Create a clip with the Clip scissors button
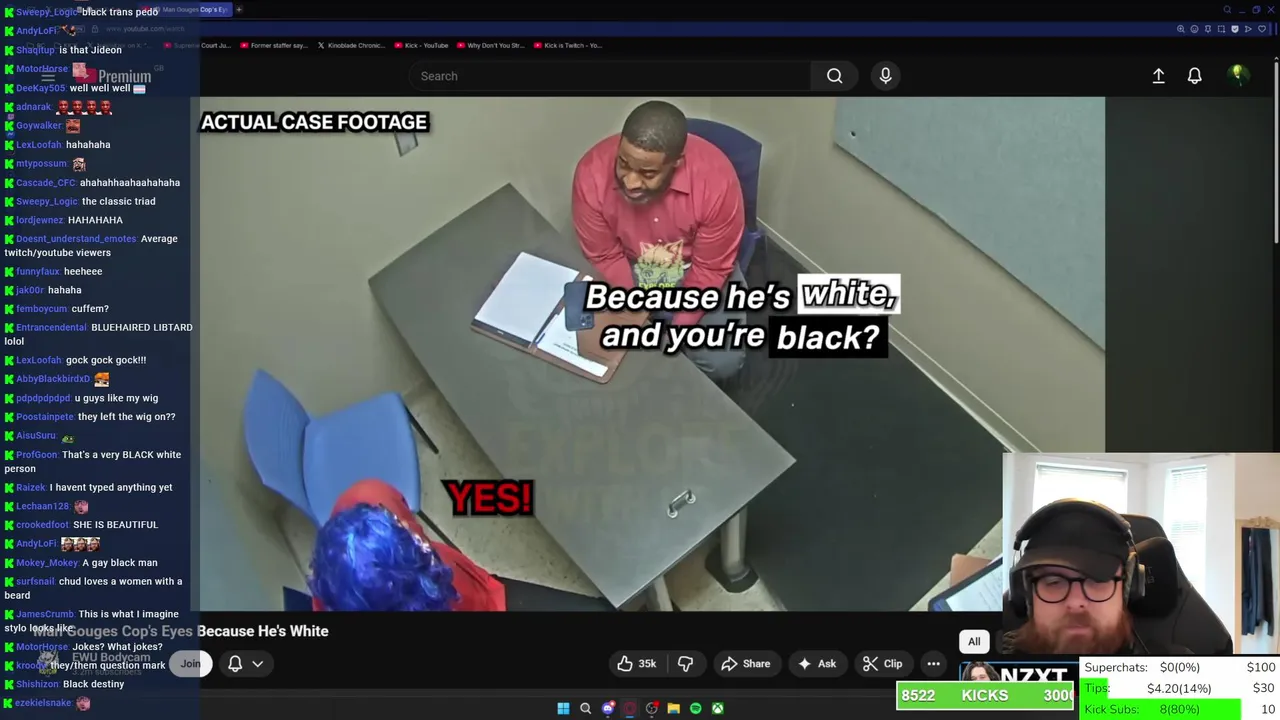Screen dimensions: 1280x720 882,664
